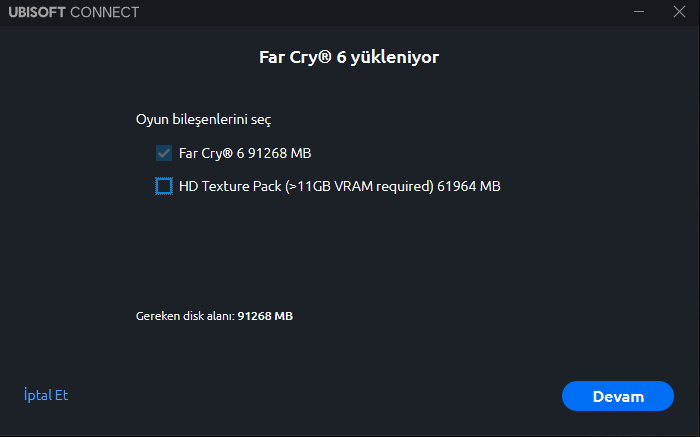Close the Ubisoft Connect installer window
The image size is (700, 437).
click(x=679, y=12)
